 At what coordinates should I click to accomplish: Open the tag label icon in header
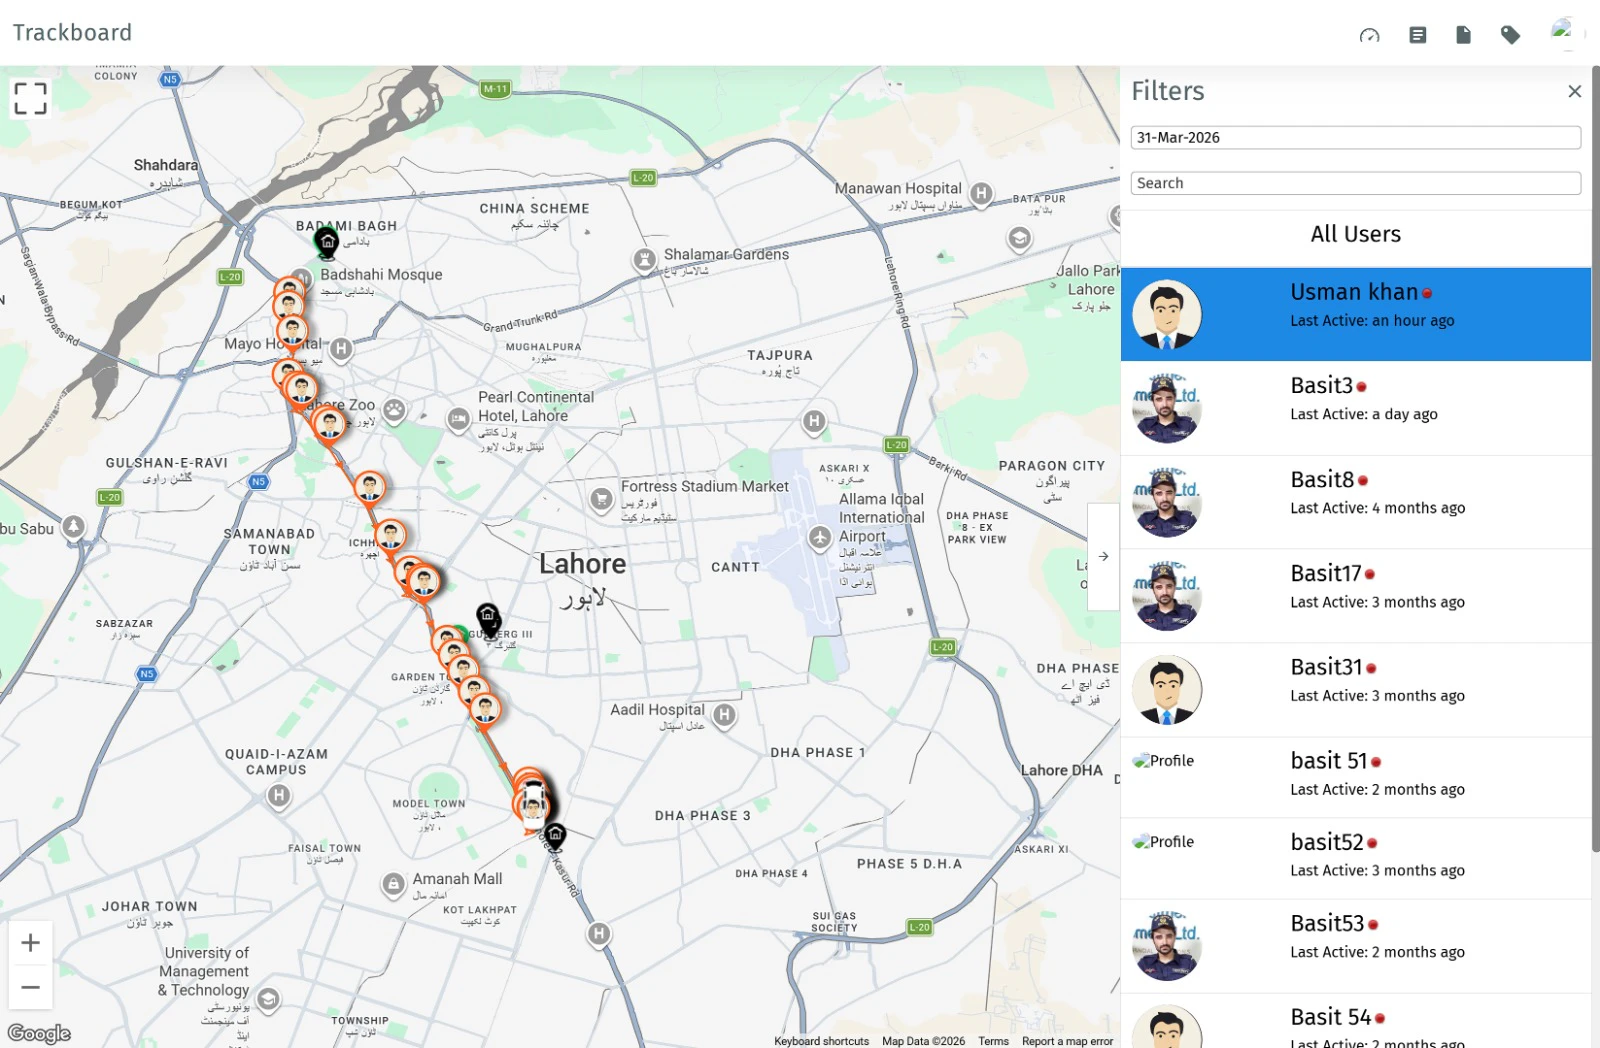coord(1510,35)
